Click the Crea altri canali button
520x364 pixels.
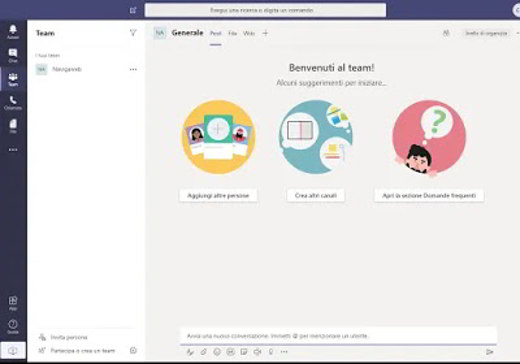[x=316, y=195]
